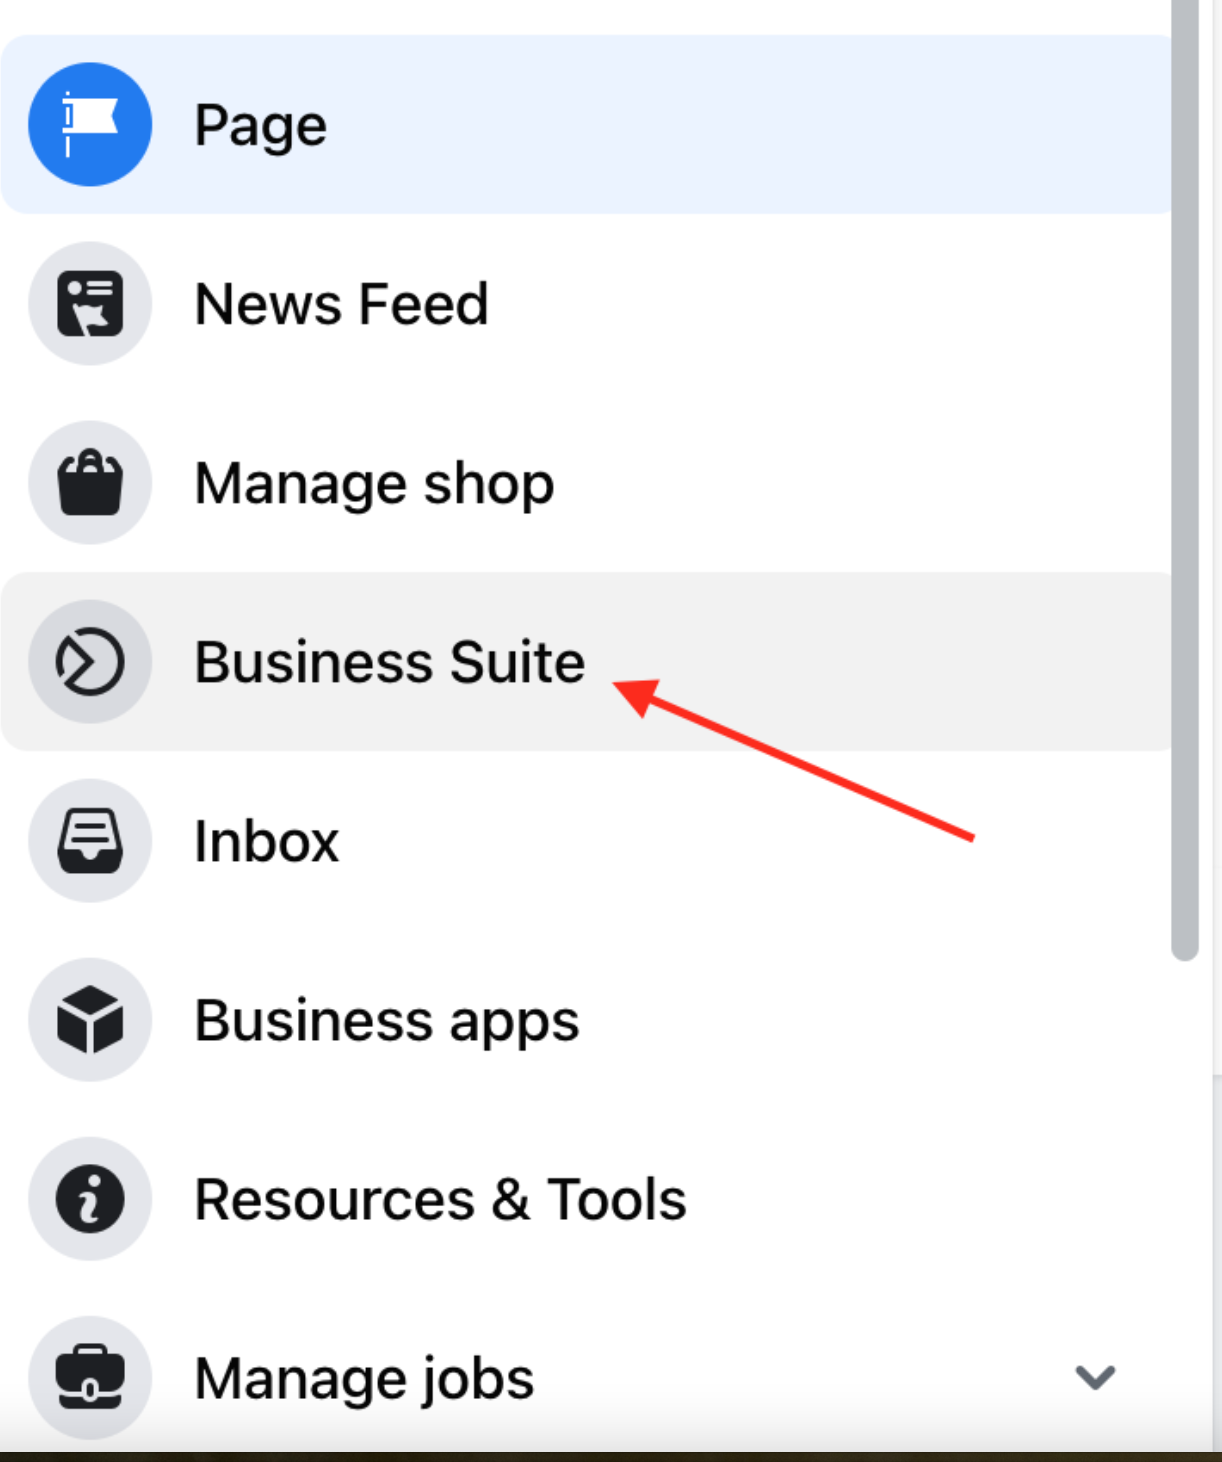Click the Inbox tray icon

[x=89, y=840]
